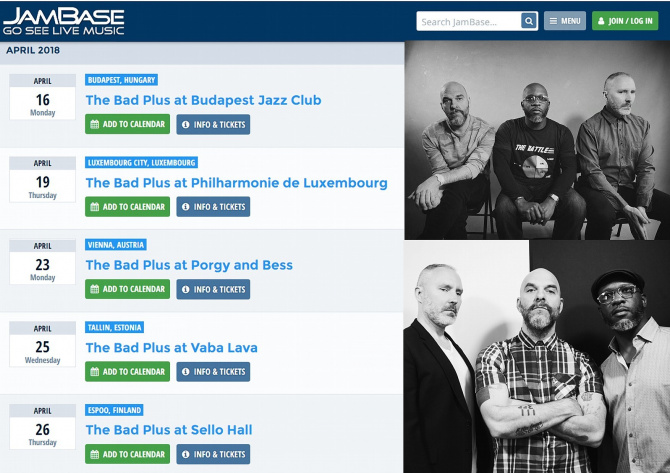Open The Bad Plus at Vaba Lava link
Viewport: 670px width, 473px height.
pyautogui.click(x=171, y=347)
